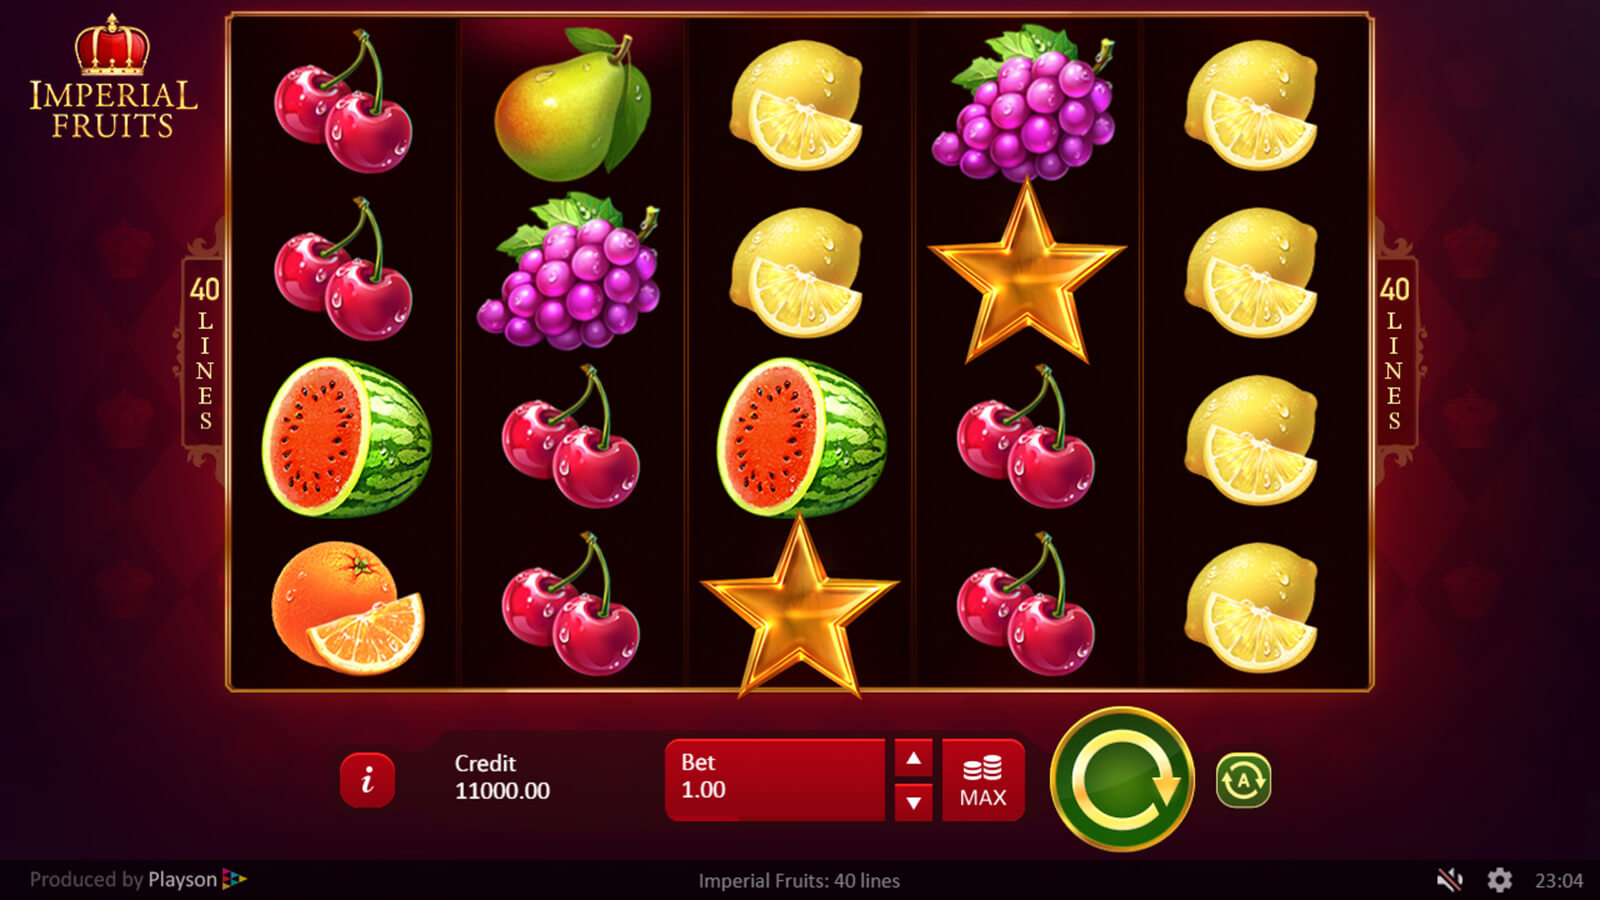This screenshot has height=900, width=1600.
Task: Select the gold star on the third reel
Action: 799,607
